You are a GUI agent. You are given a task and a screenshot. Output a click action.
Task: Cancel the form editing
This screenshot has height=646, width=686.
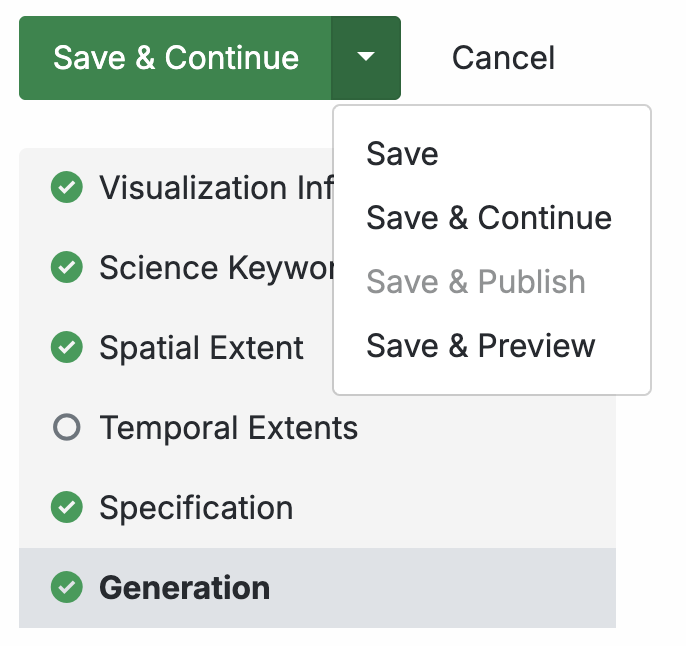pyautogui.click(x=503, y=58)
